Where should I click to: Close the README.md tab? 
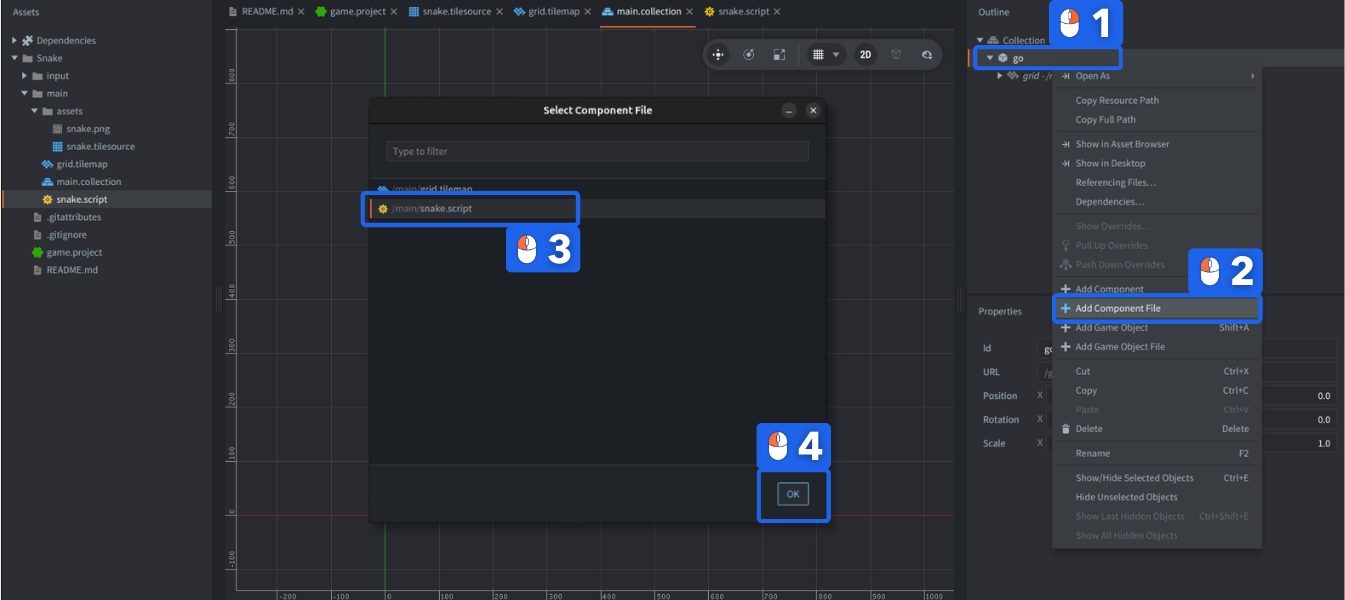click(x=301, y=12)
